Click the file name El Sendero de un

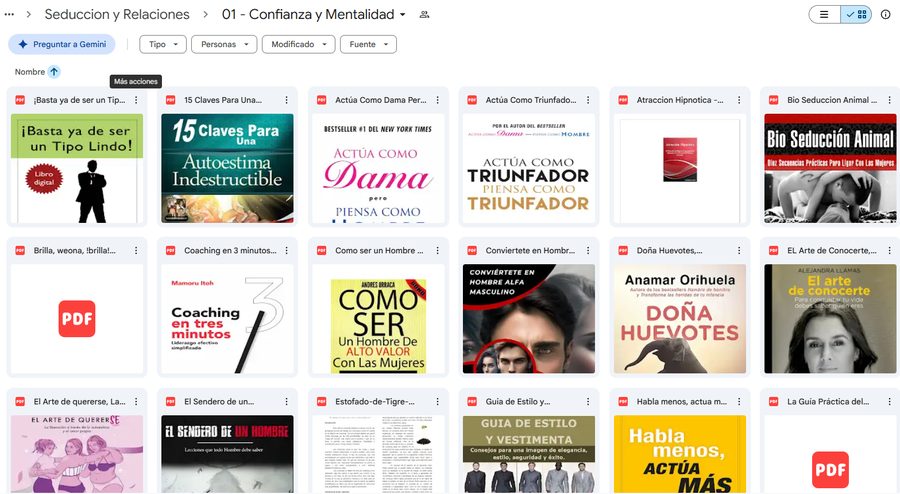(x=219, y=402)
